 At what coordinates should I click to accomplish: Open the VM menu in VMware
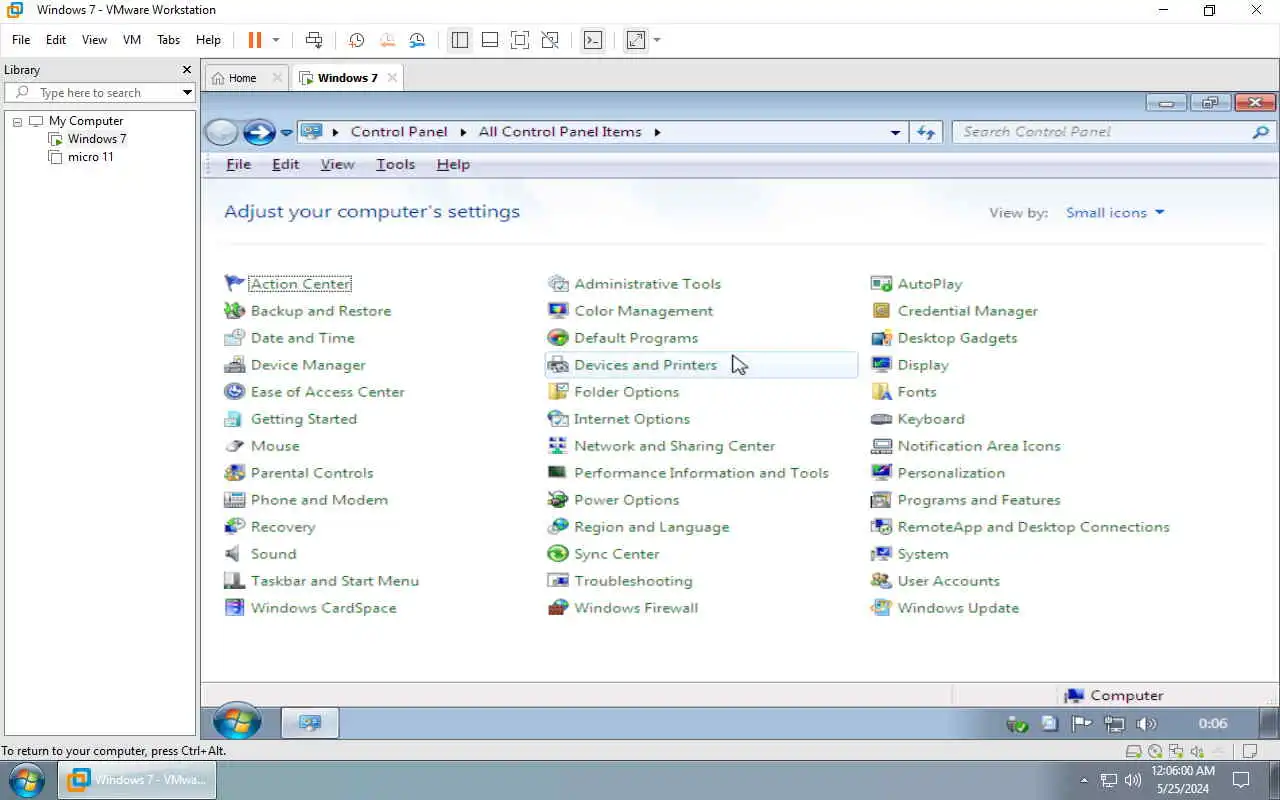tap(132, 40)
